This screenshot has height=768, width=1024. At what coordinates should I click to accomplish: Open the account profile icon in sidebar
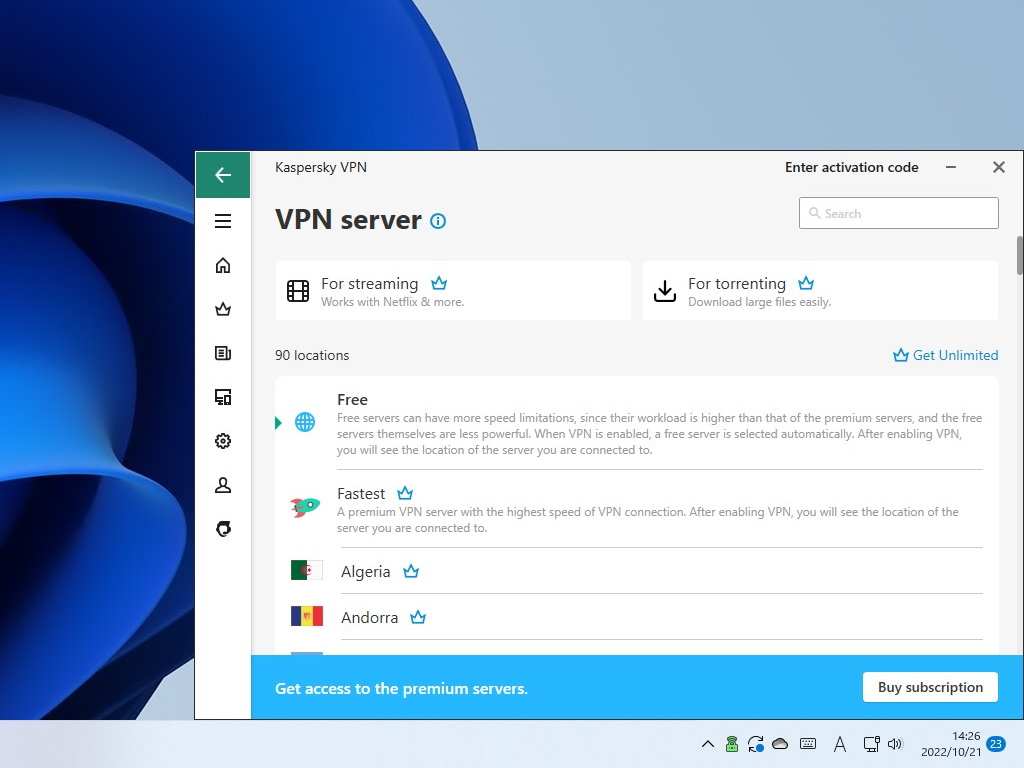[x=223, y=485]
